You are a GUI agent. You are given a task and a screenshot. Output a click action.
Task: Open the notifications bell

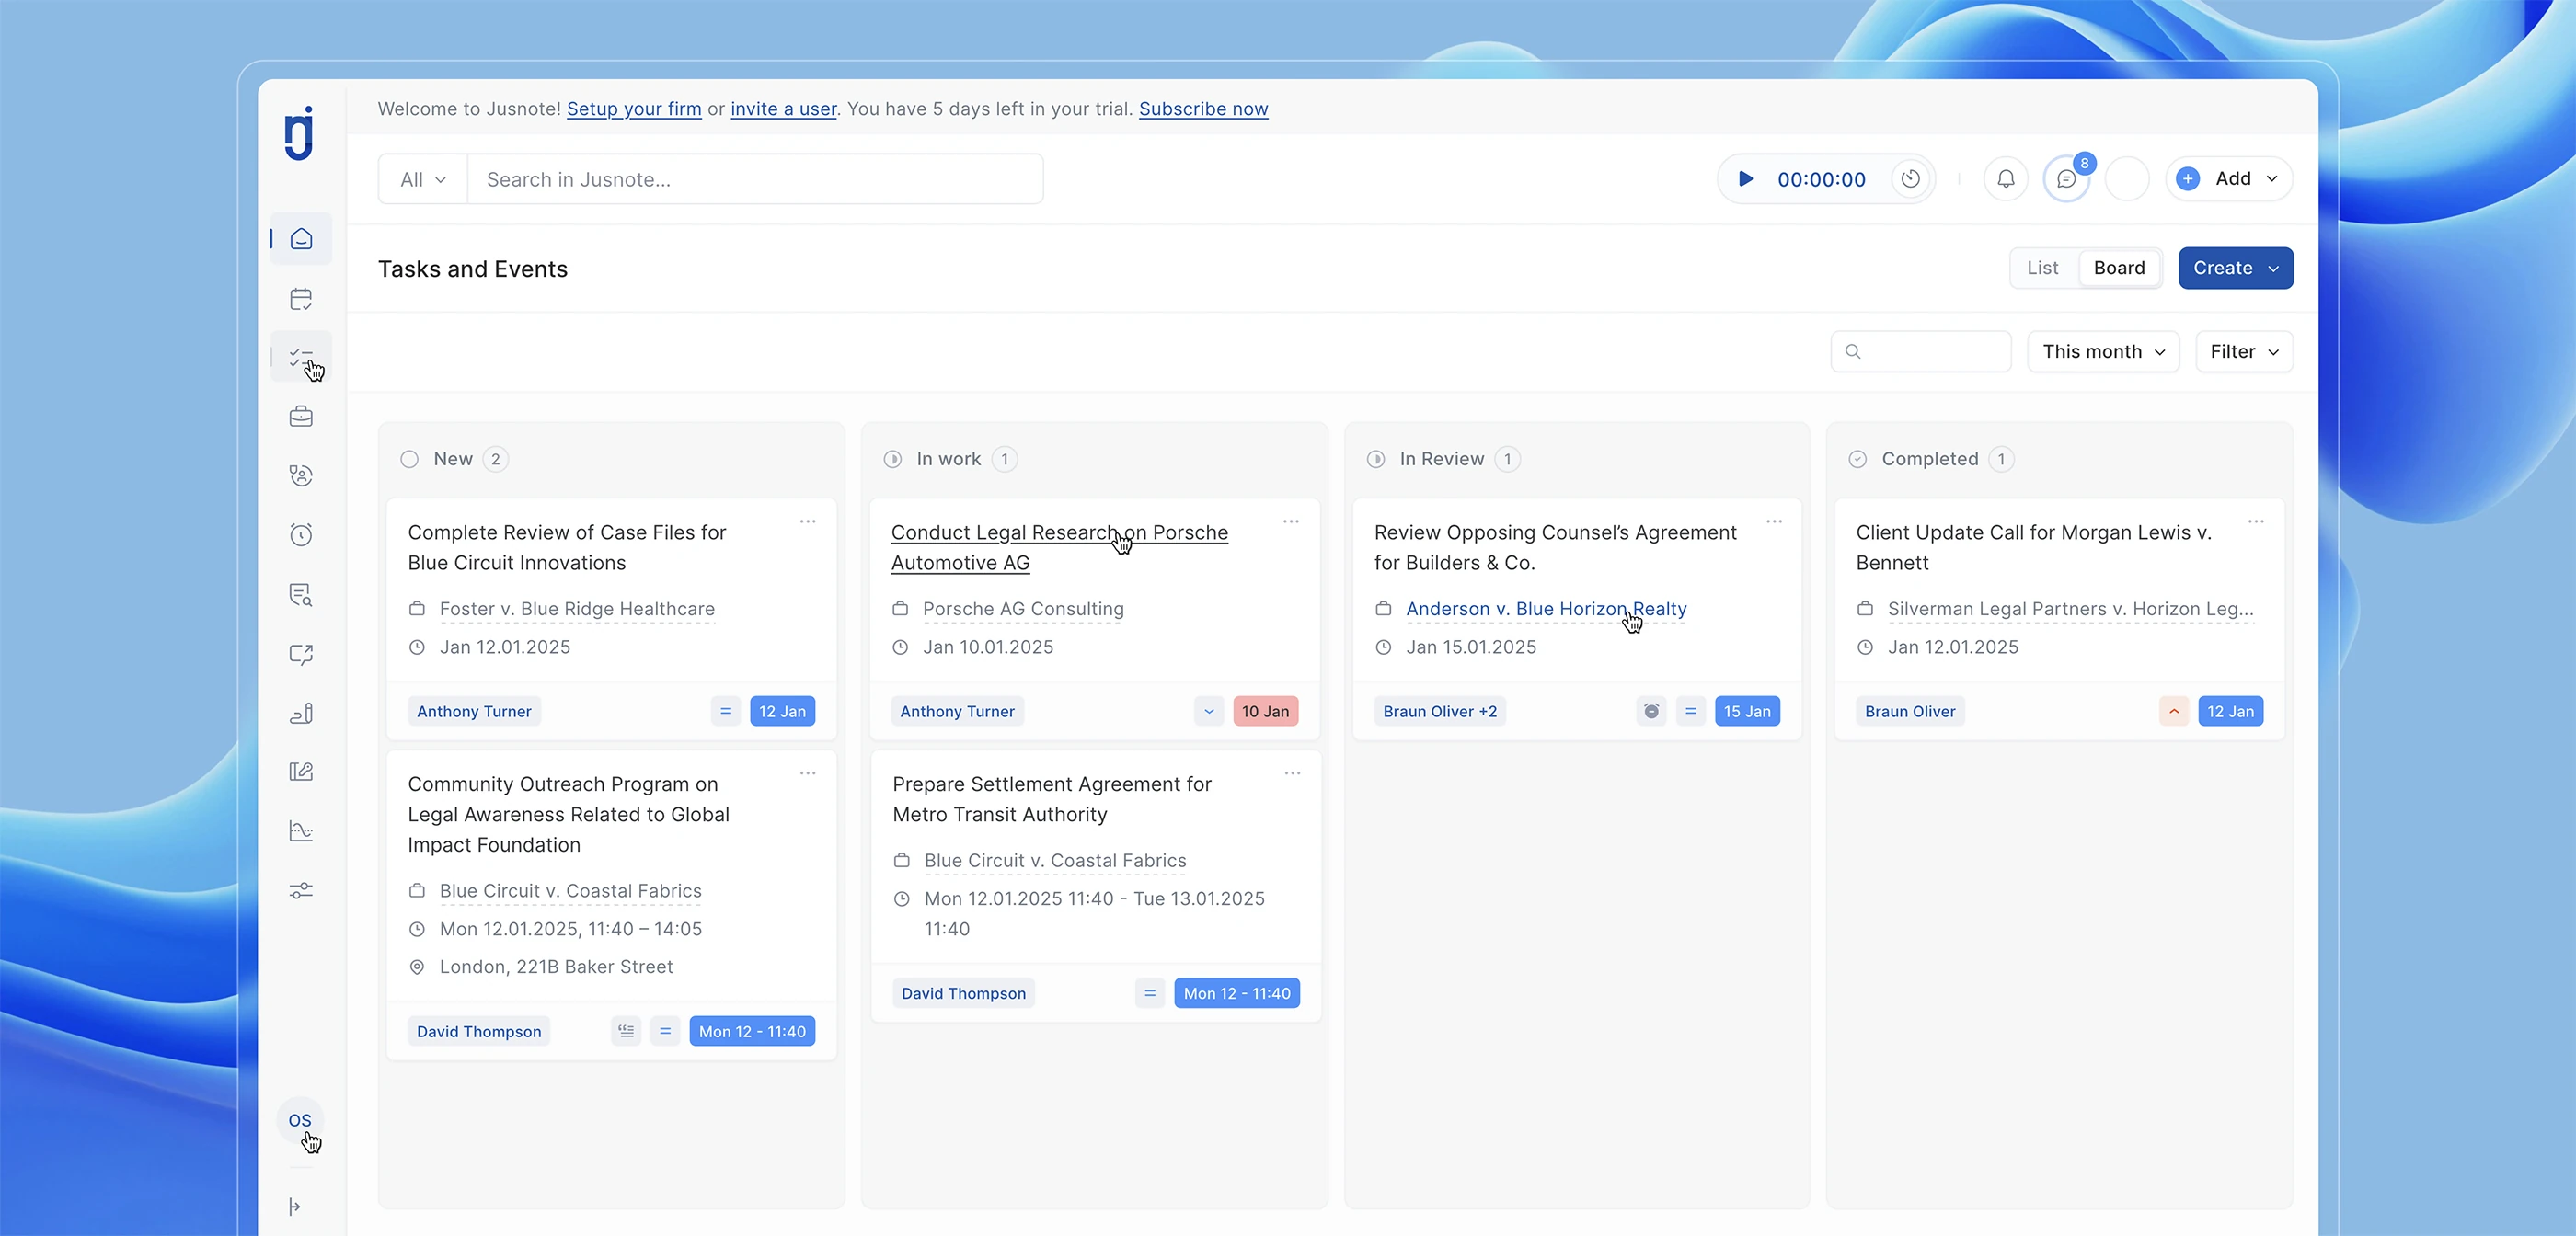[x=2006, y=179]
